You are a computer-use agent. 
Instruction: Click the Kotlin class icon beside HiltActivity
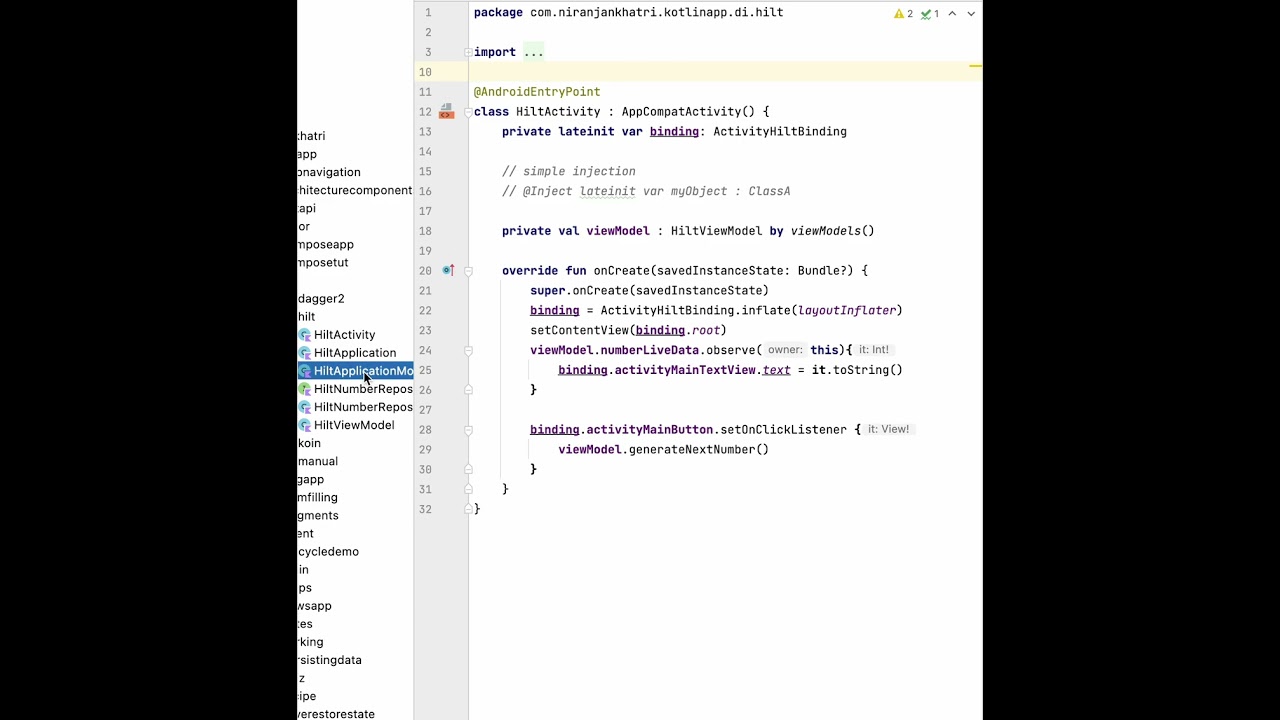click(305, 335)
